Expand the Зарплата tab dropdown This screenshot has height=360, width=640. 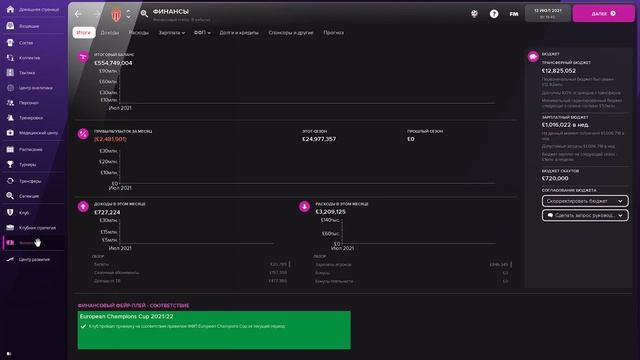[x=171, y=33]
